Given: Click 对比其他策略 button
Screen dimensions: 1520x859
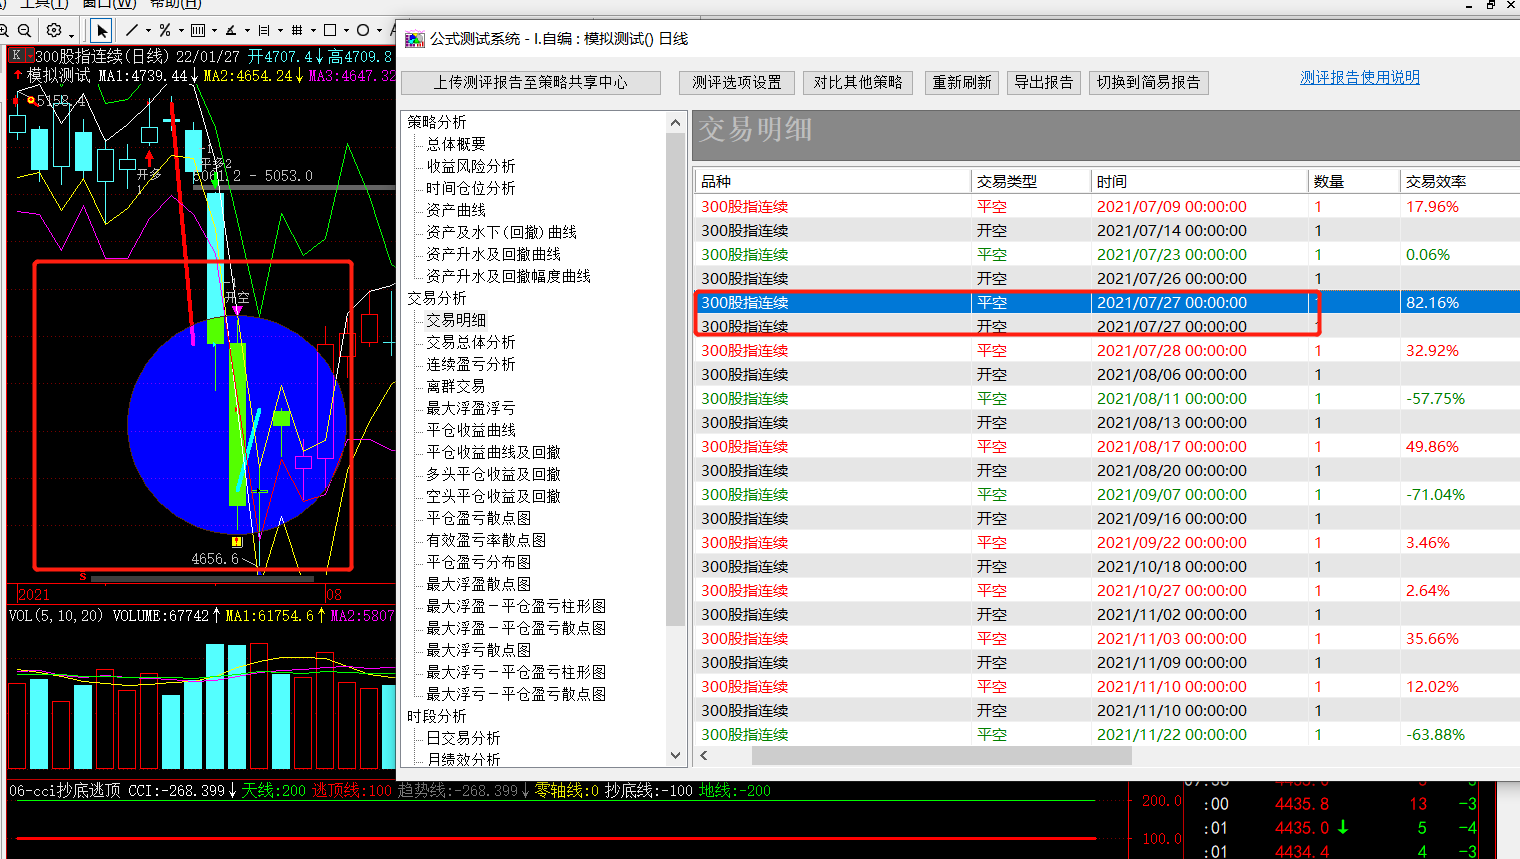Looking at the screenshot, I should [x=858, y=82].
